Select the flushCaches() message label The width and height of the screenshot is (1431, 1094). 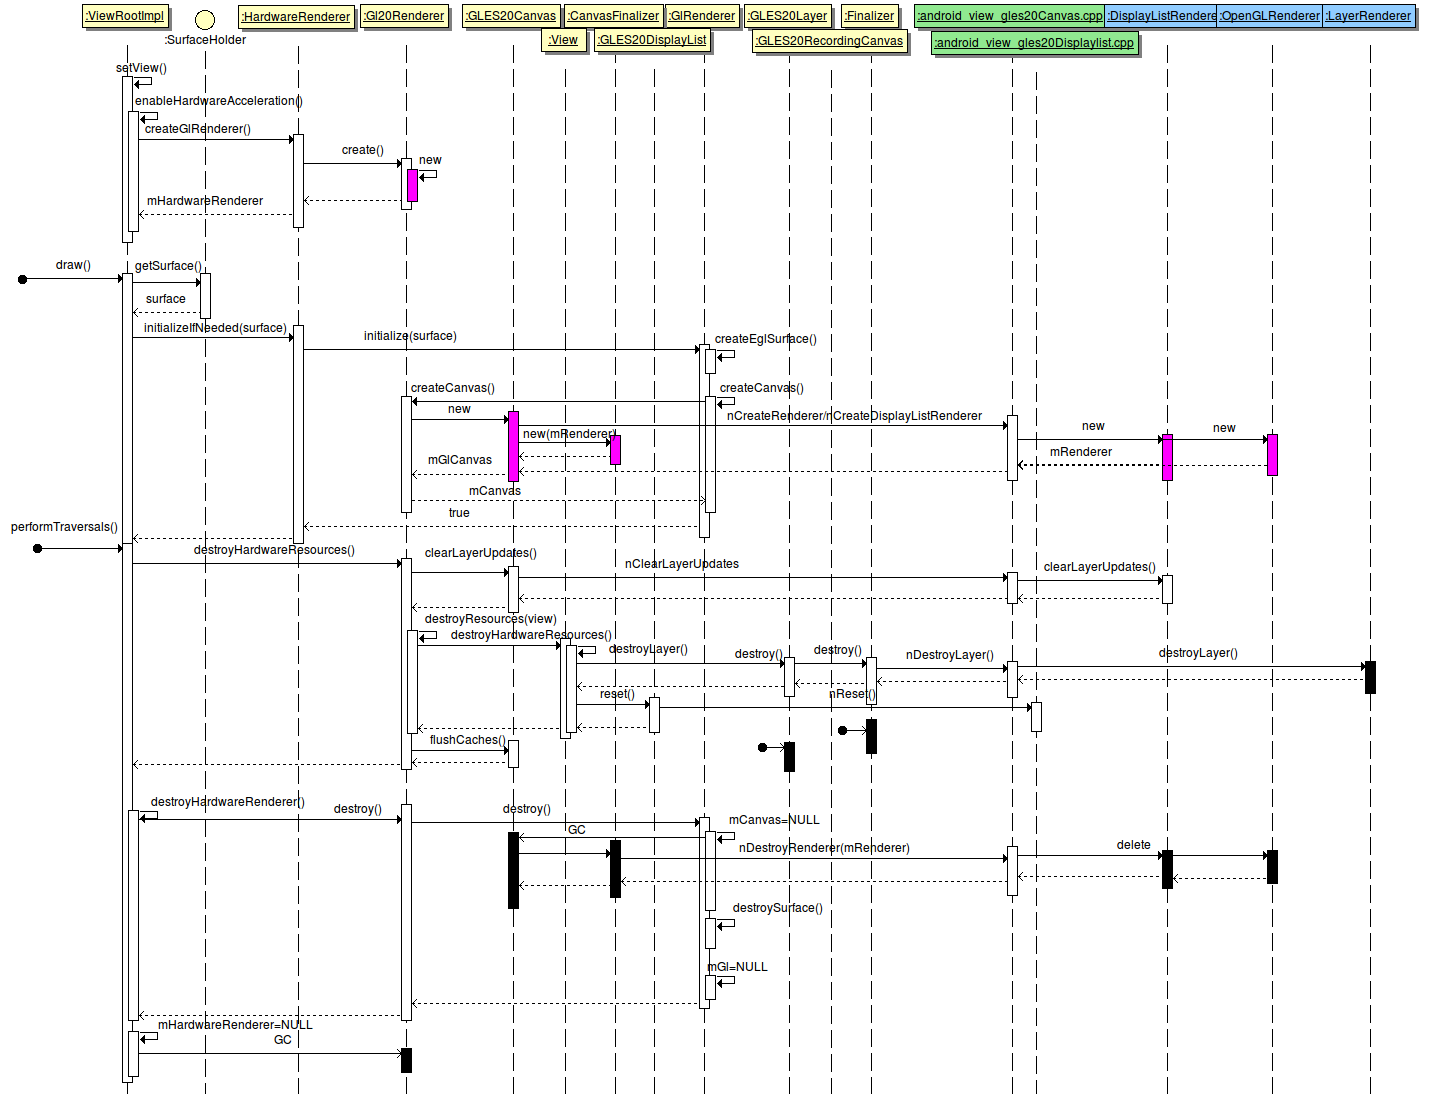click(x=468, y=740)
